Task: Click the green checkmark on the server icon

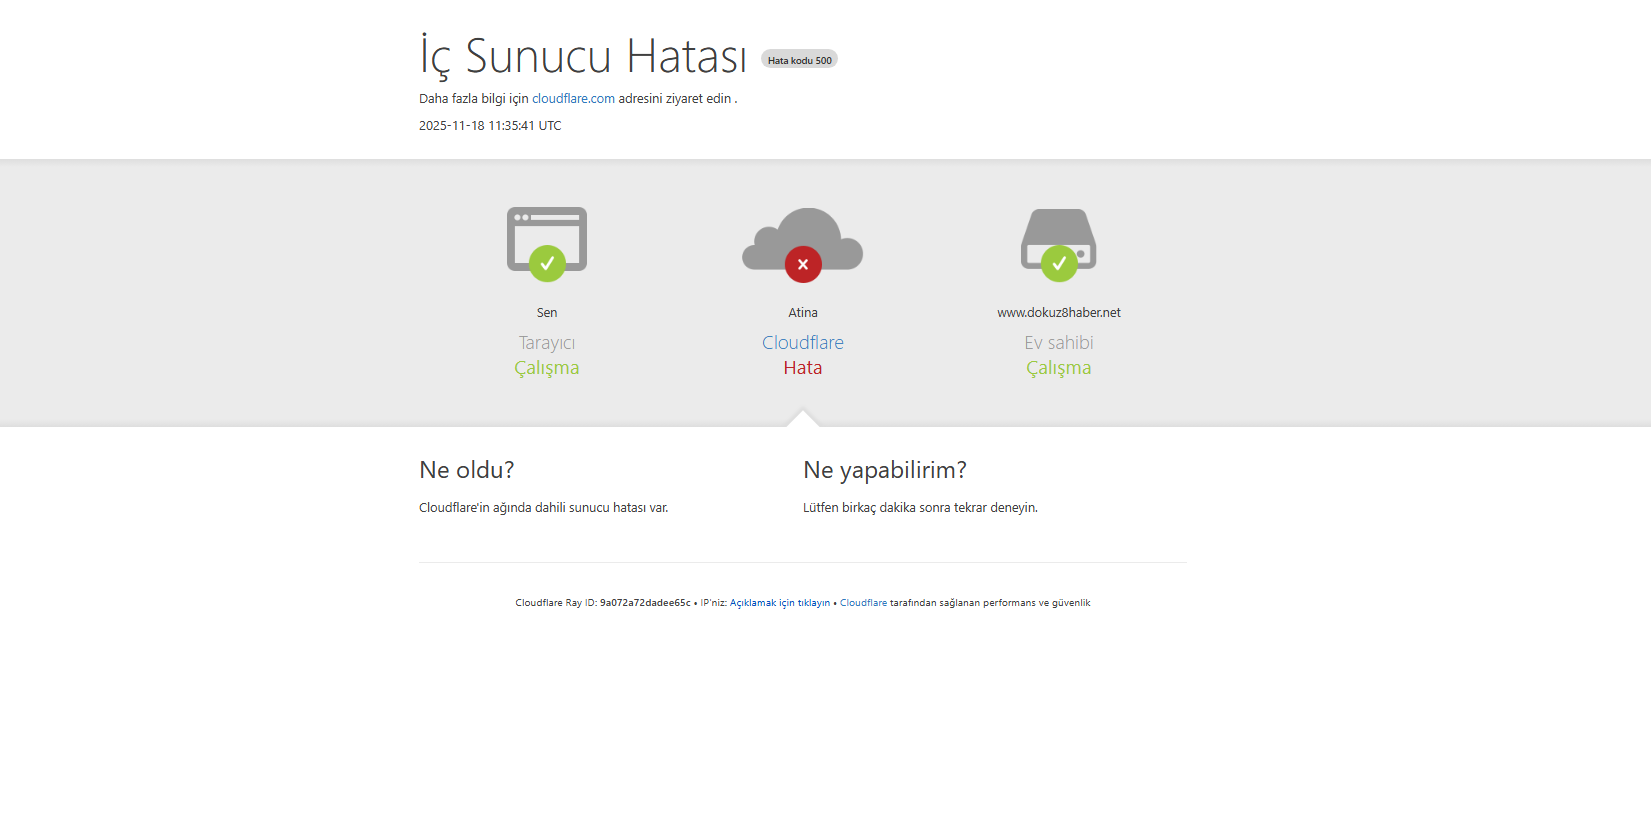Action: coord(1059,264)
